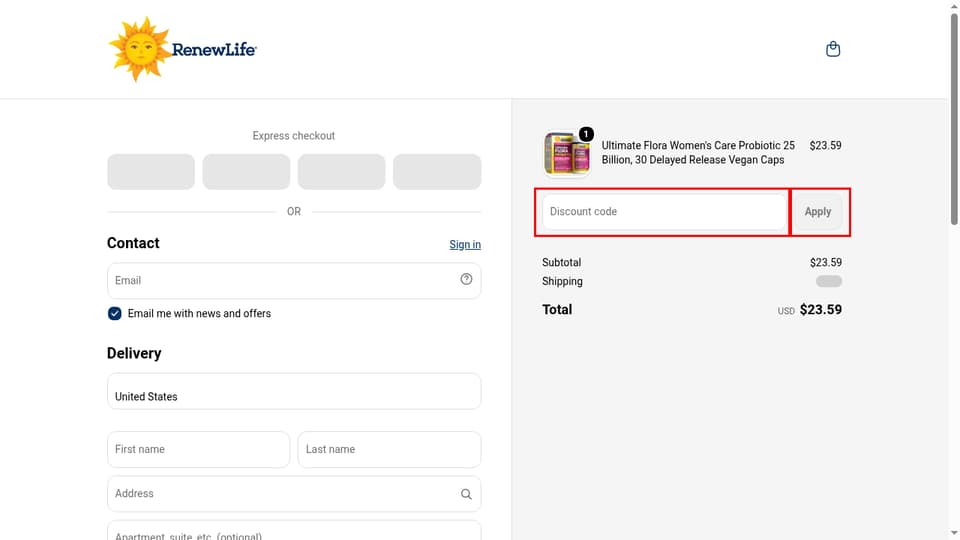Uncheck Email me with news and offers
960x540 pixels.
pyautogui.click(x=114, y=313)
